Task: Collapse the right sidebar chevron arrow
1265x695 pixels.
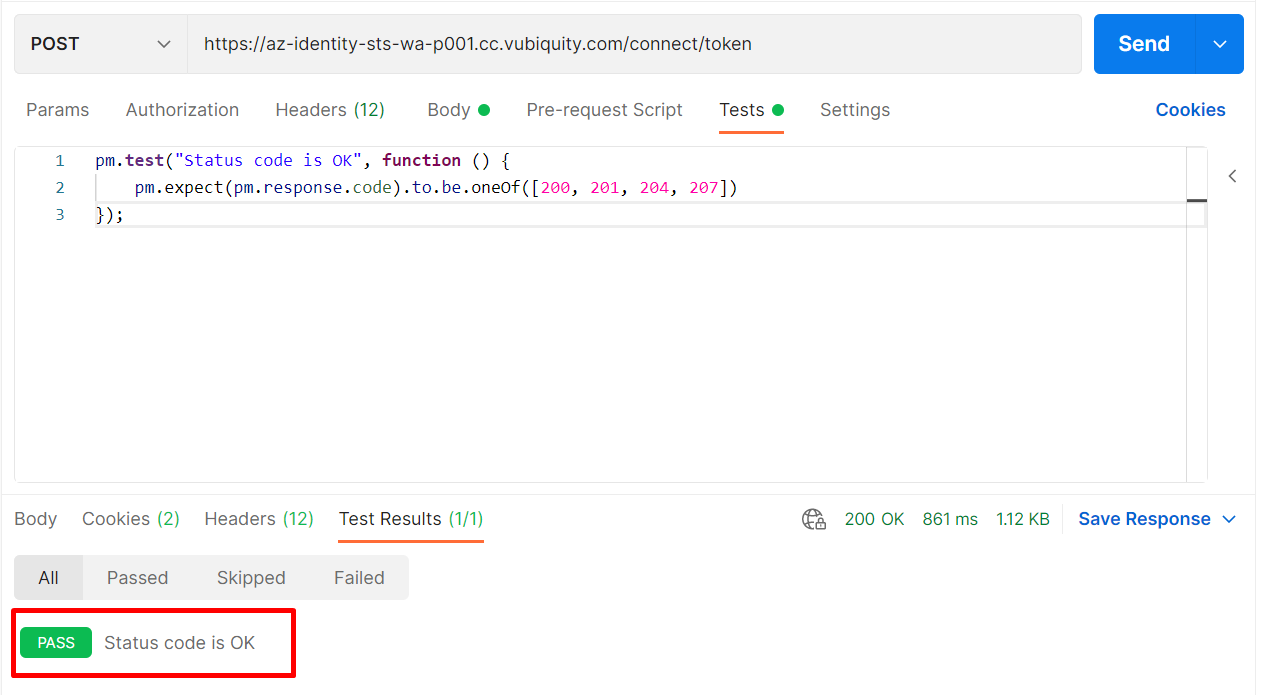Action: [x=1233, y=176]
